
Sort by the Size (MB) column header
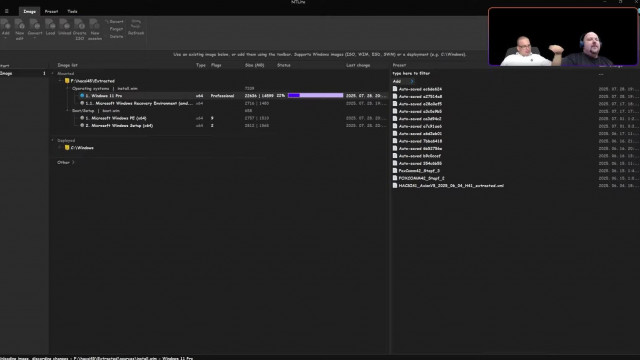point(254,65)
